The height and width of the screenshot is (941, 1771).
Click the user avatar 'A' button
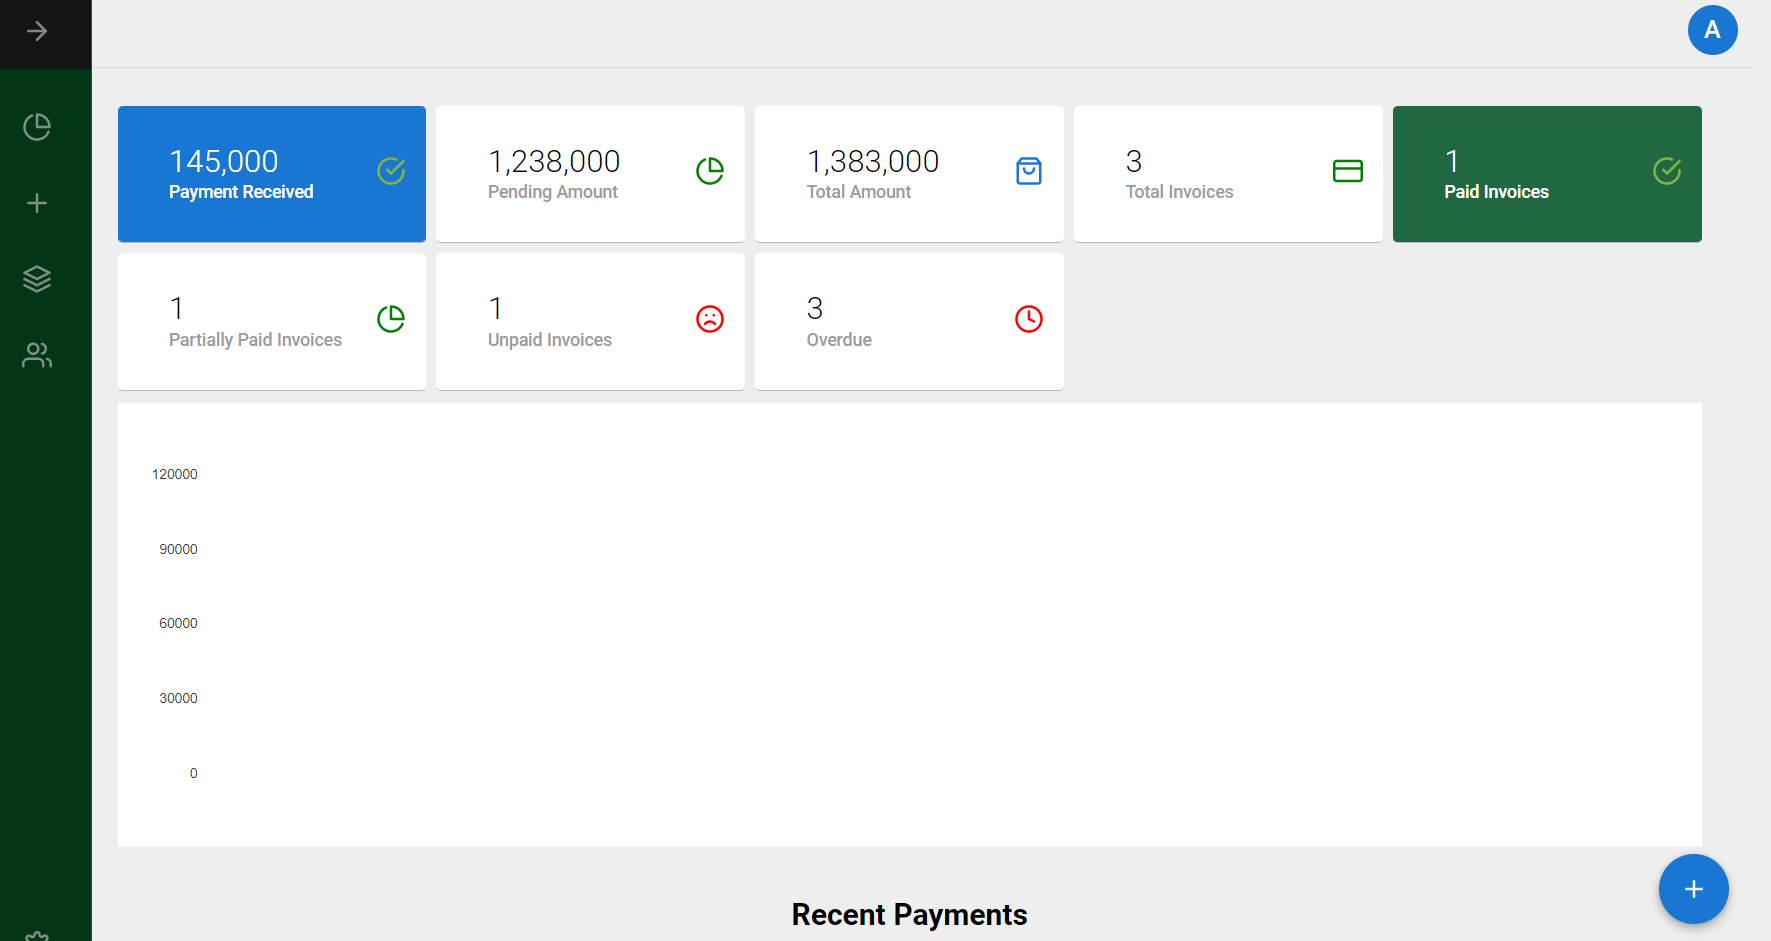1712,30
